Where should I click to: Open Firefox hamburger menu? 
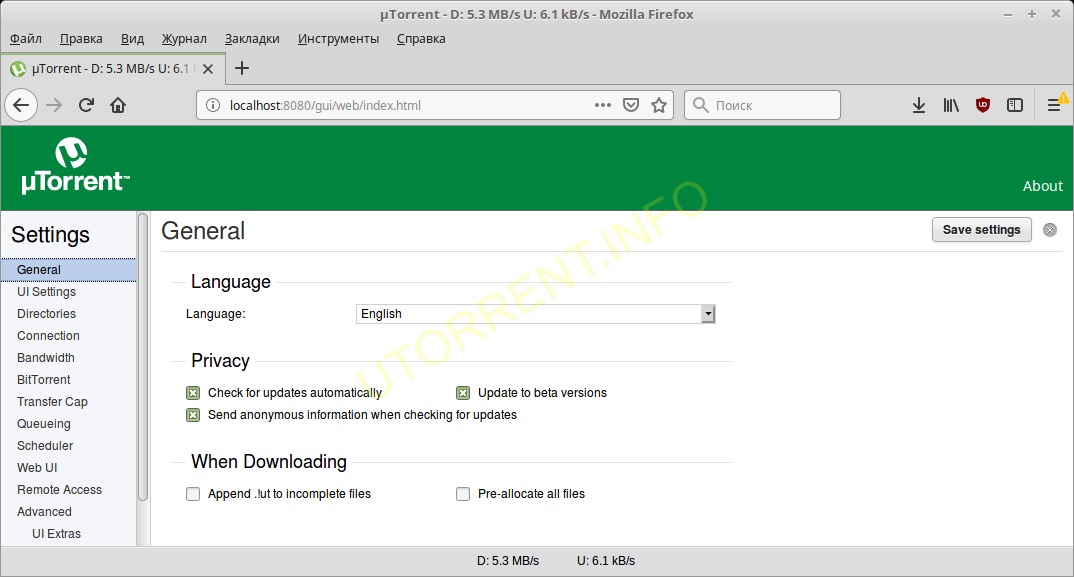(x=1055, y=105)
